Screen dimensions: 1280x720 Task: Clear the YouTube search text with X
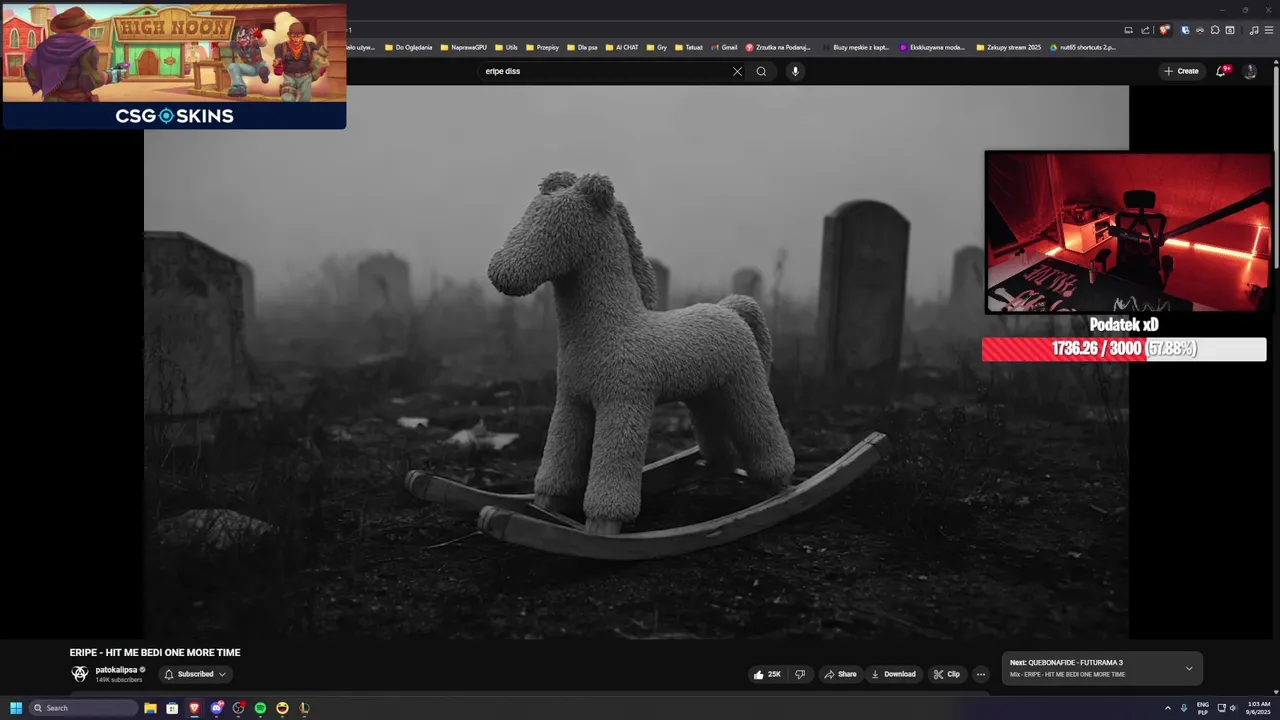point(737,71)
